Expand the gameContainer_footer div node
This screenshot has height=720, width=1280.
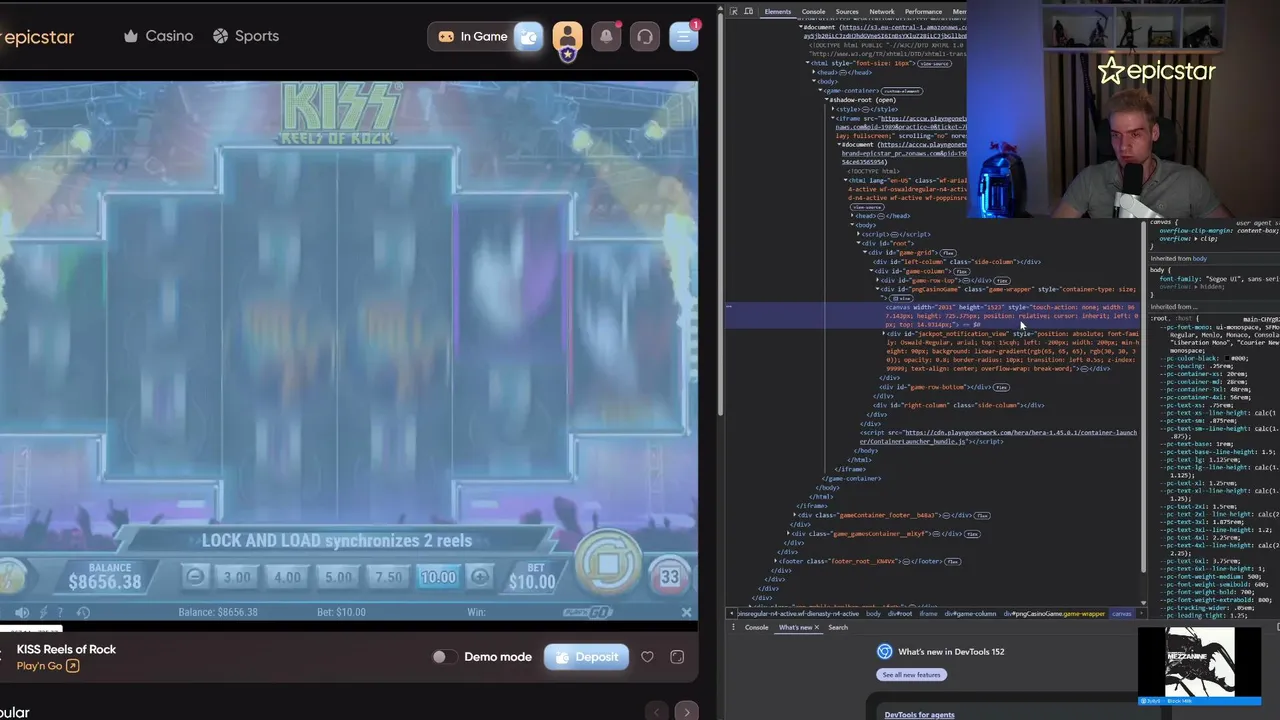pos(794,515)
